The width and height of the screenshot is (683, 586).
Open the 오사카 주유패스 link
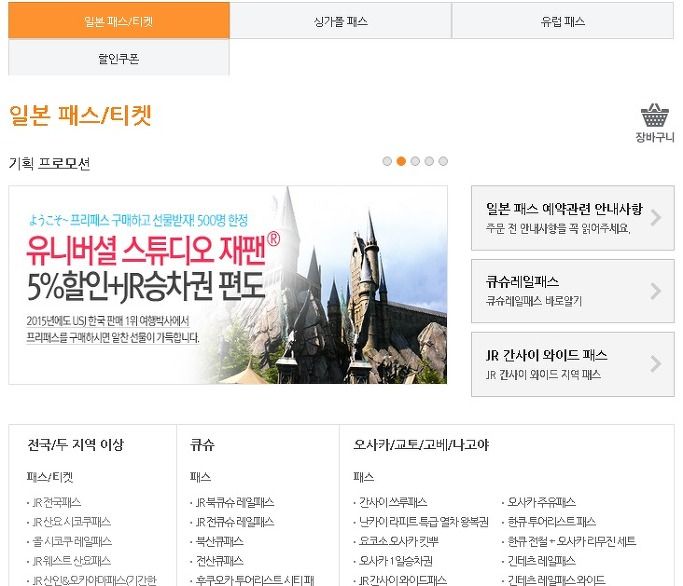[541, 502]
